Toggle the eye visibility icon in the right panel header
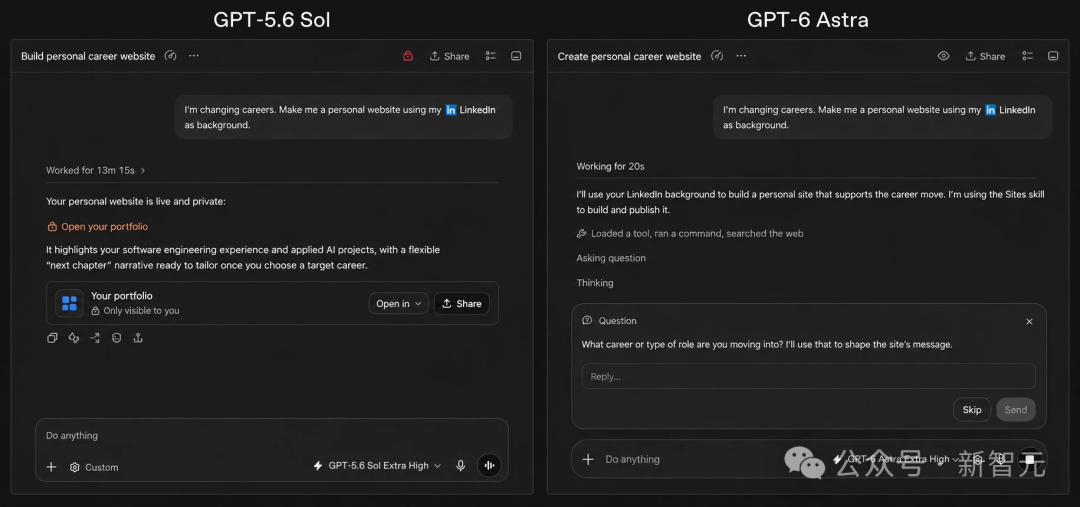 [944, 56]
